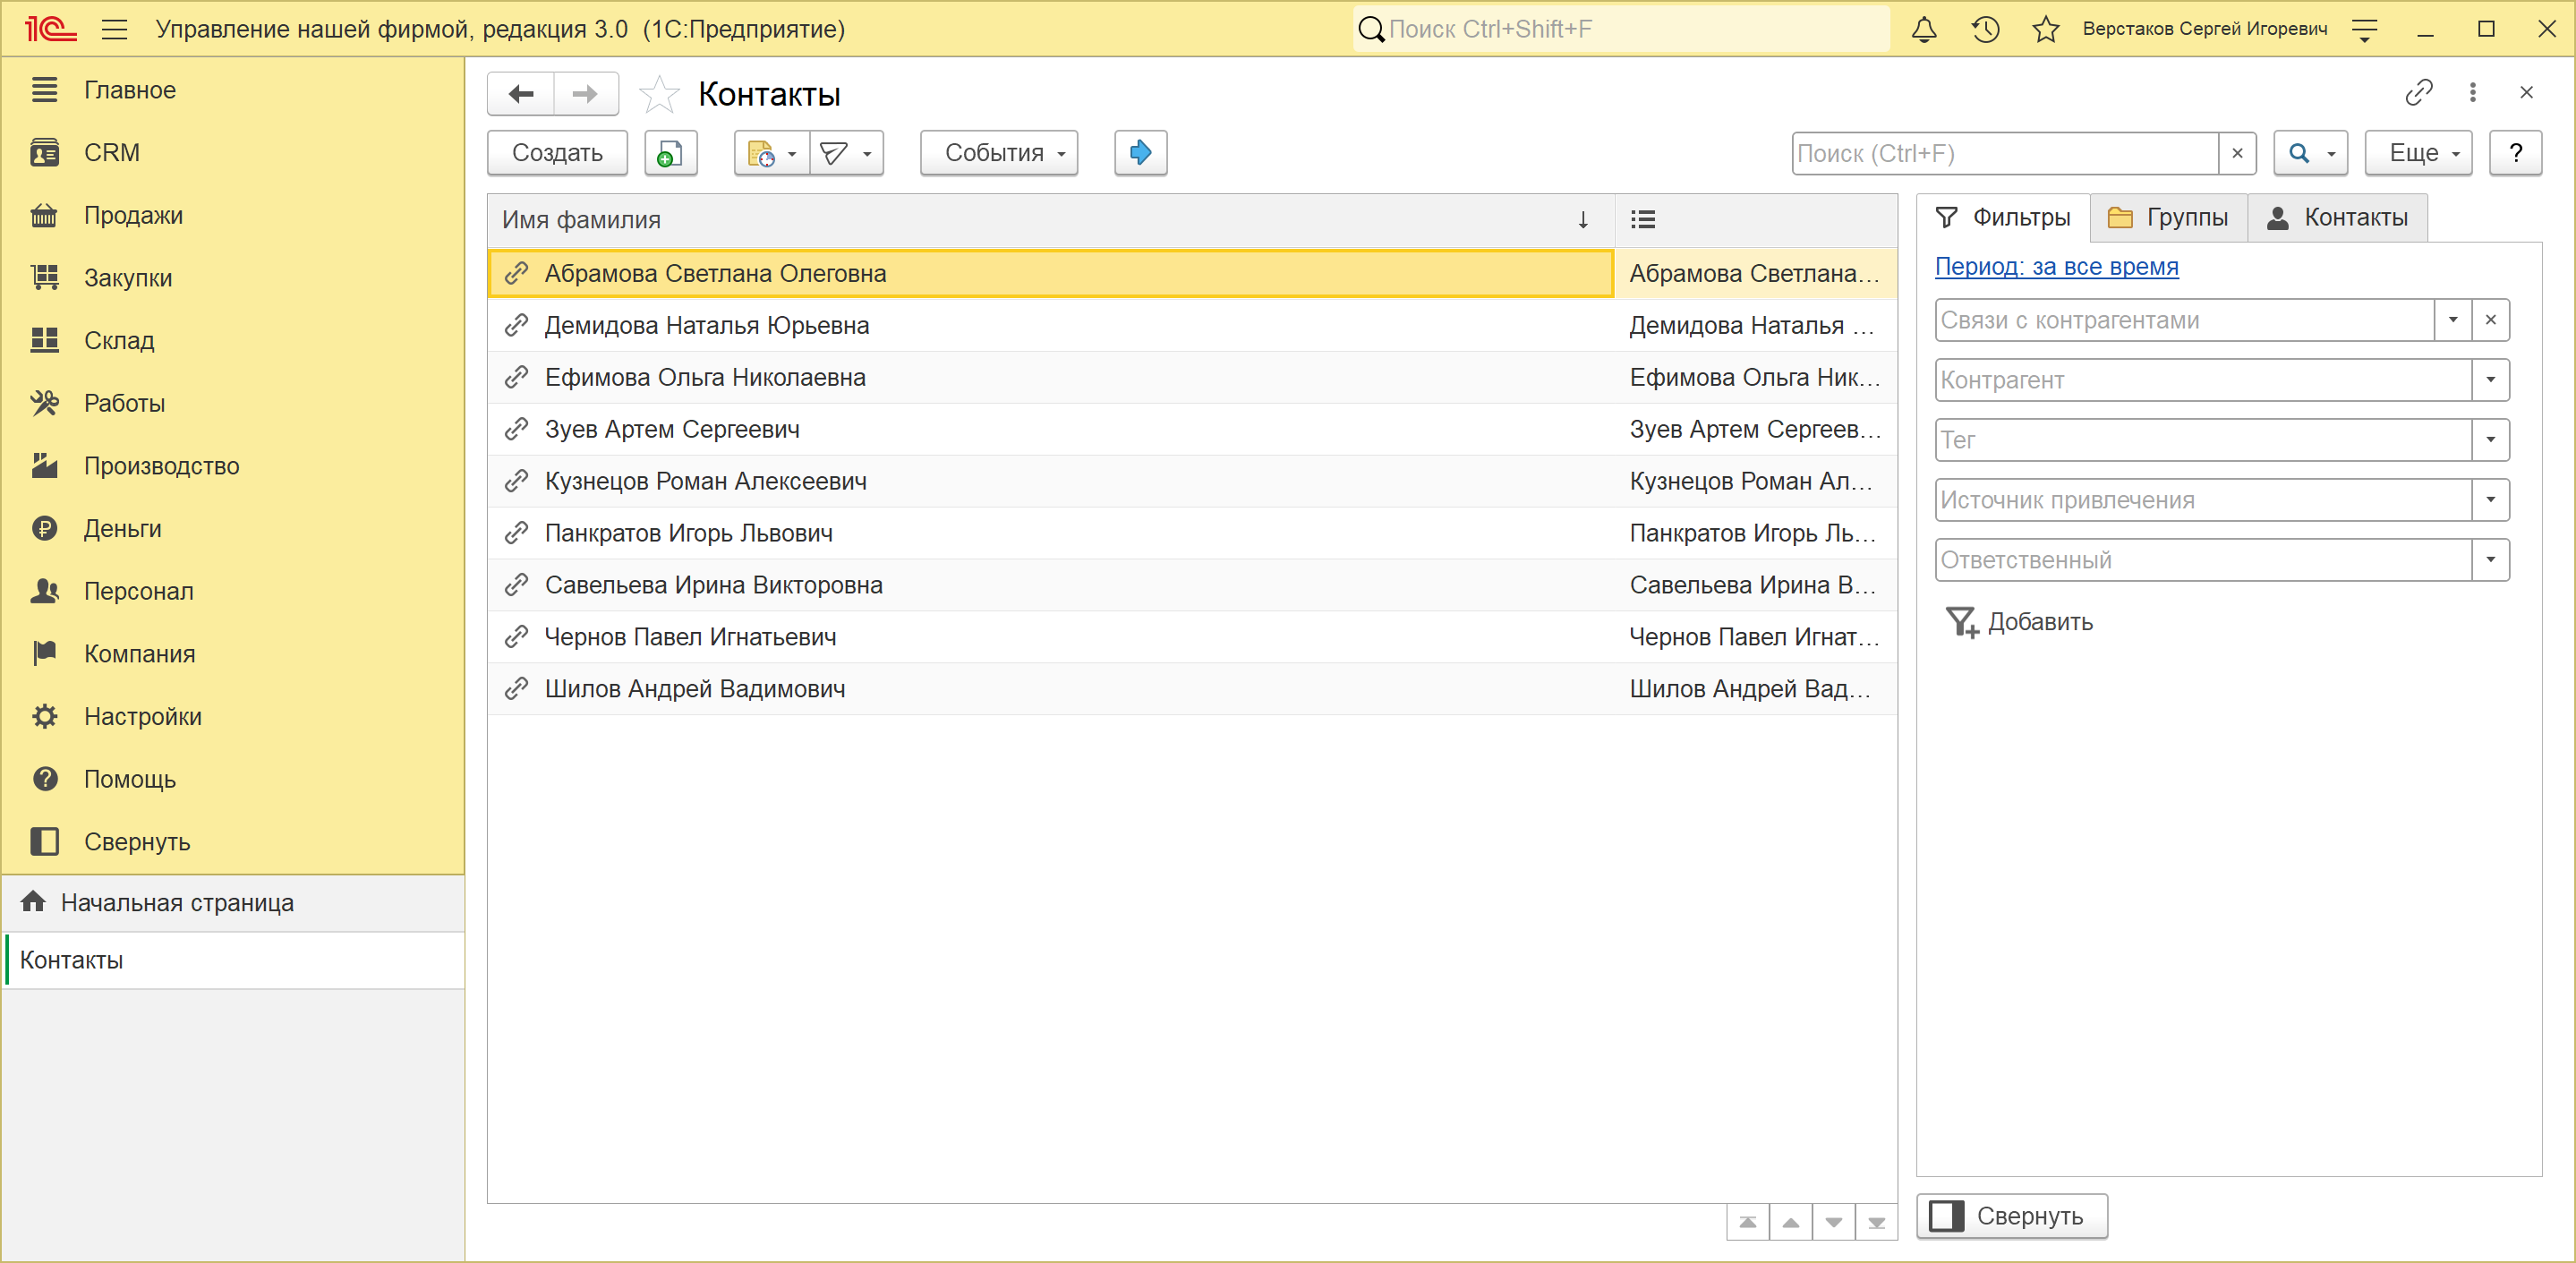Jump to the last row of the list
Viewport: 2576px width, 1263px height.
tap(1877, 1222)
